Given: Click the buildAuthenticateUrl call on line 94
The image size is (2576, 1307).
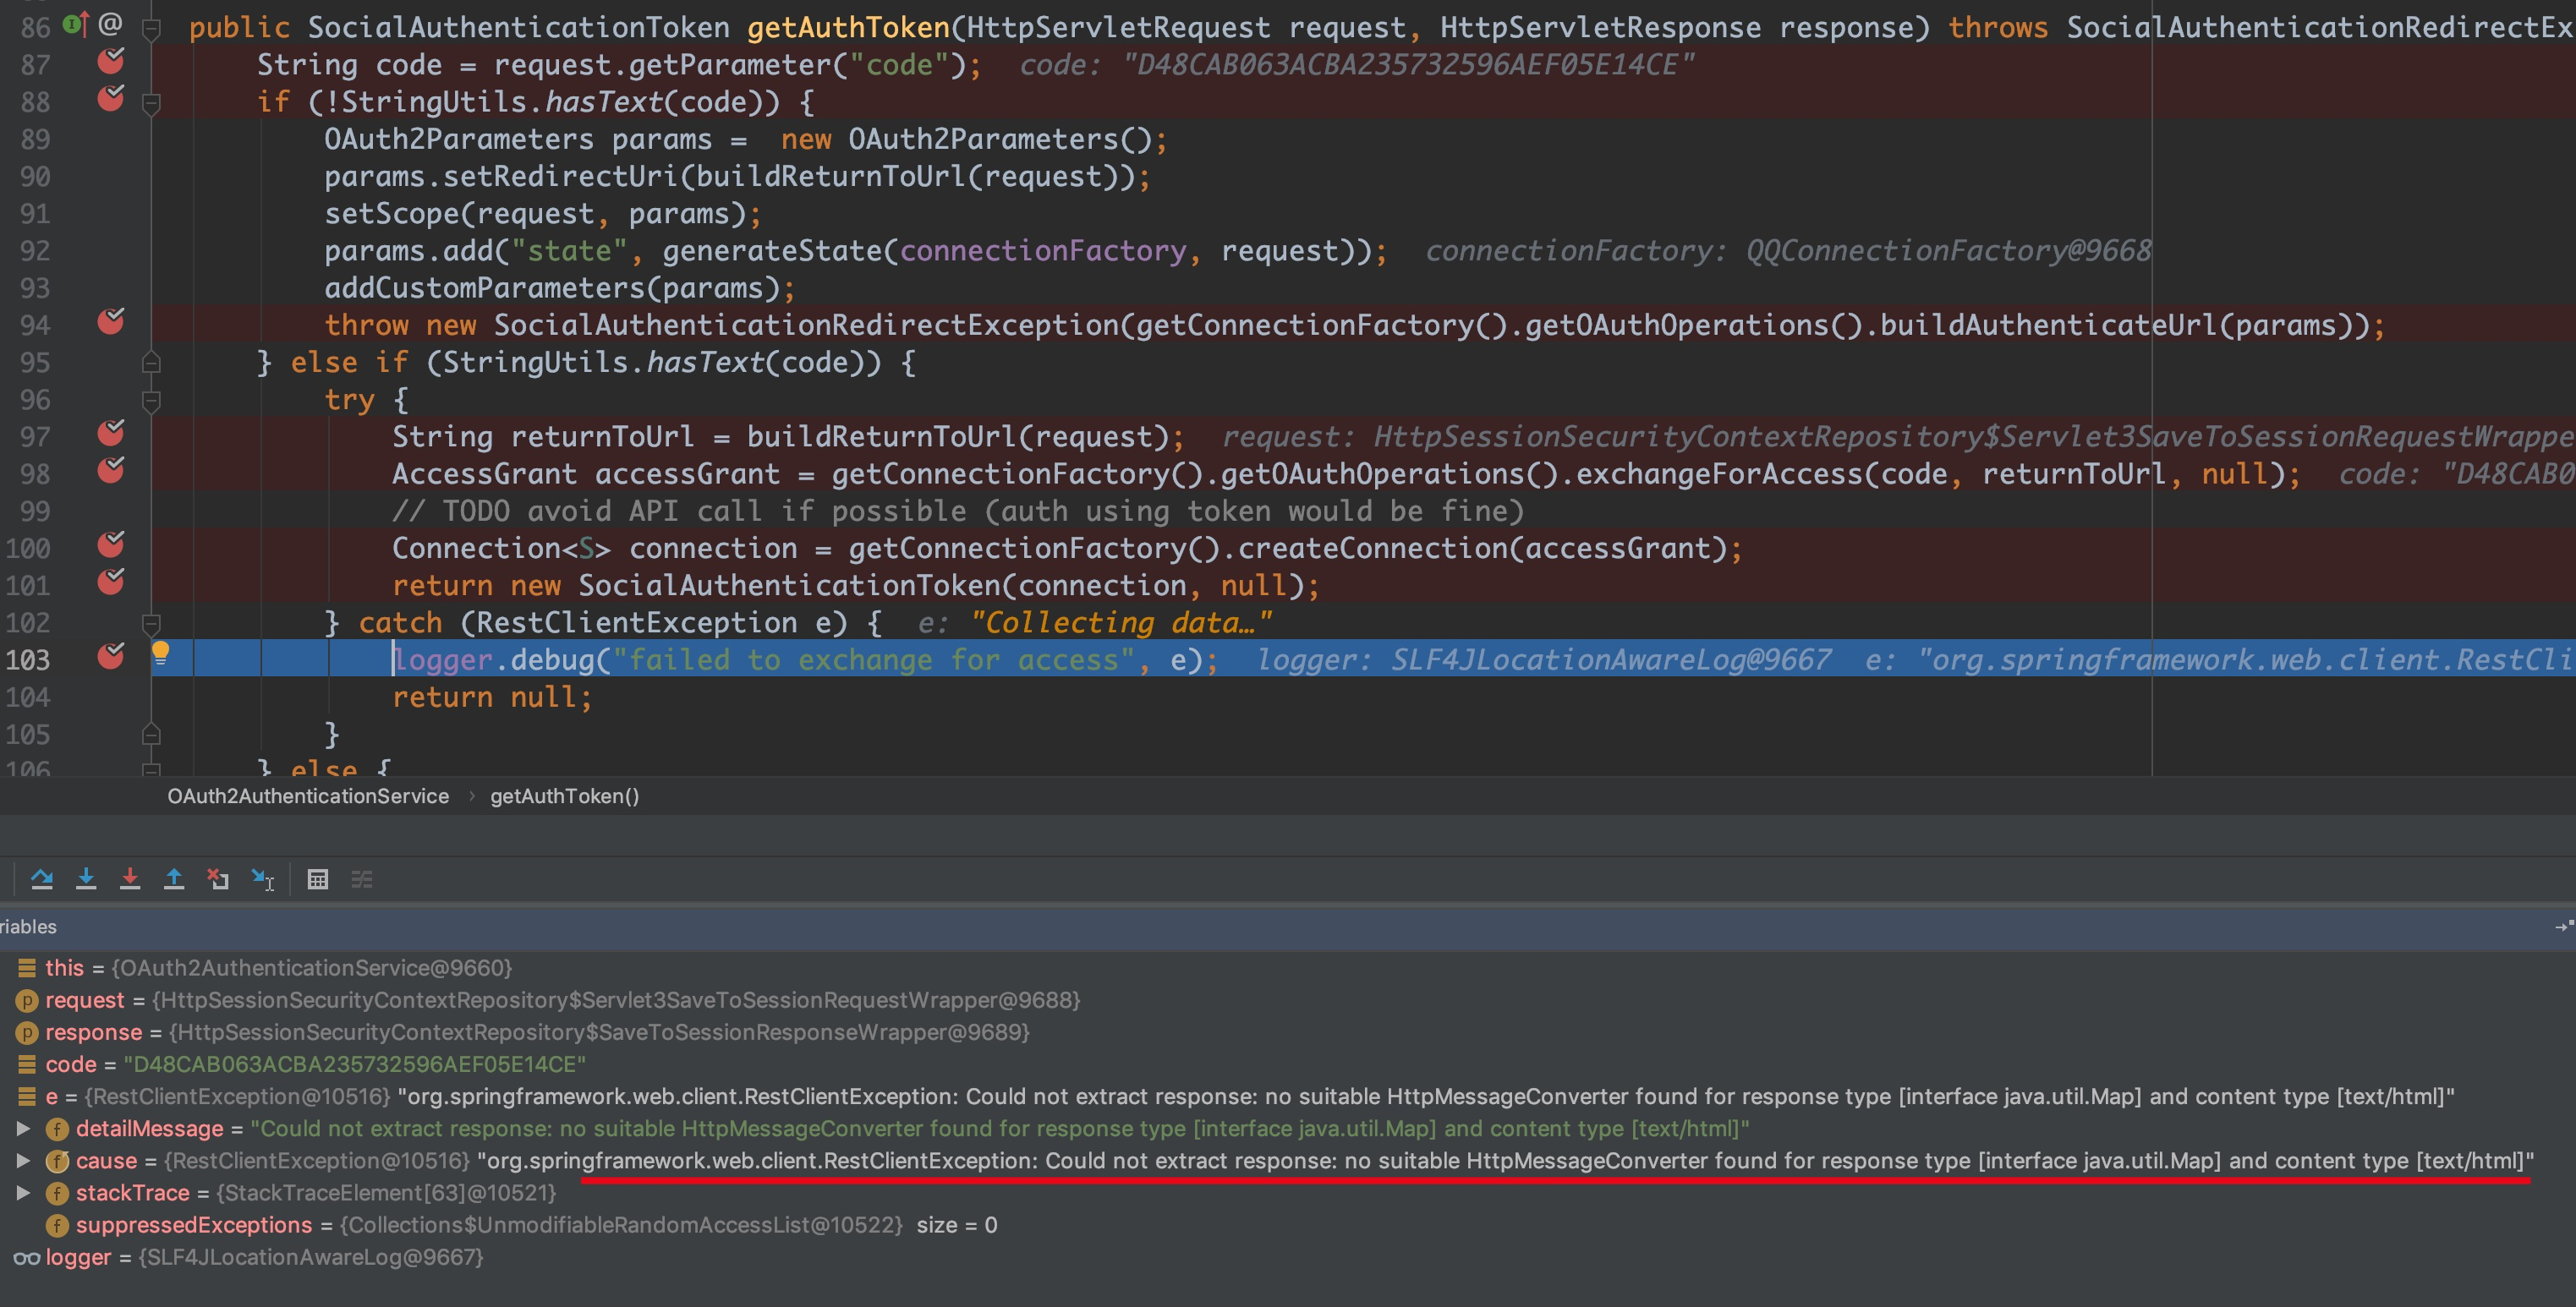Looking at the screenshot, I should point(2048,325).
